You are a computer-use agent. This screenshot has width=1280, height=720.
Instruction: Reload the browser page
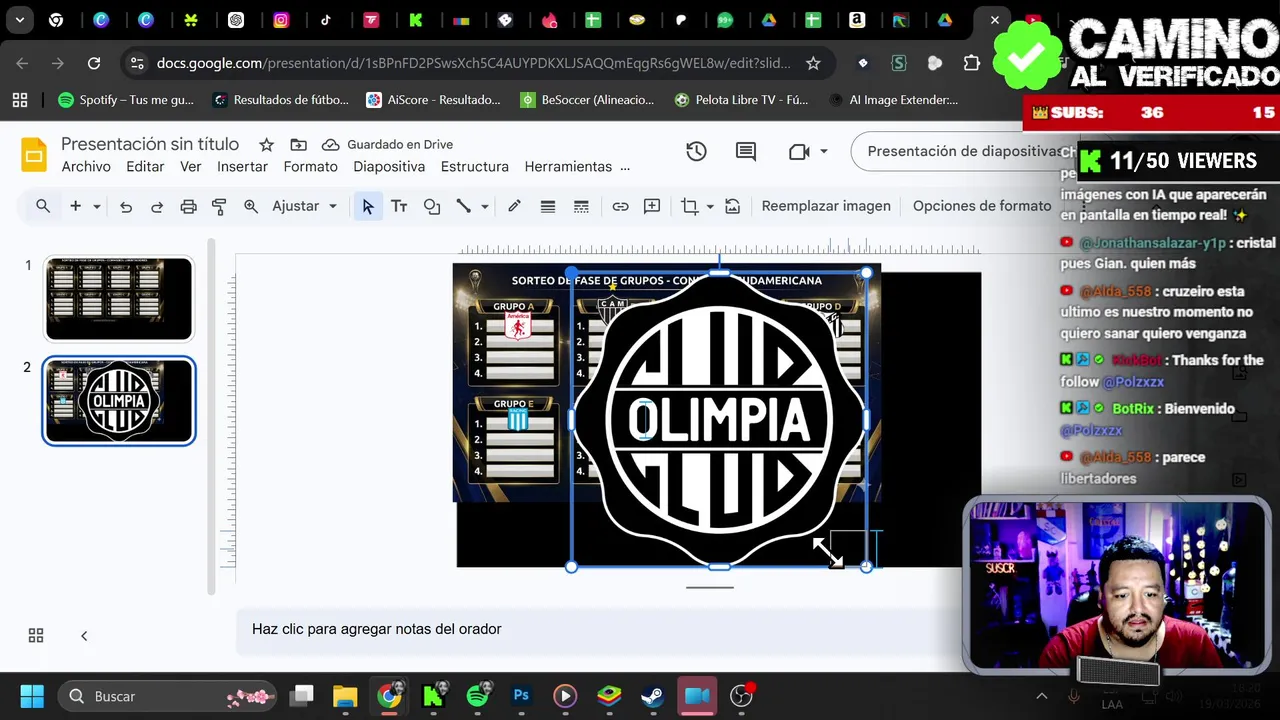[94, 63]
